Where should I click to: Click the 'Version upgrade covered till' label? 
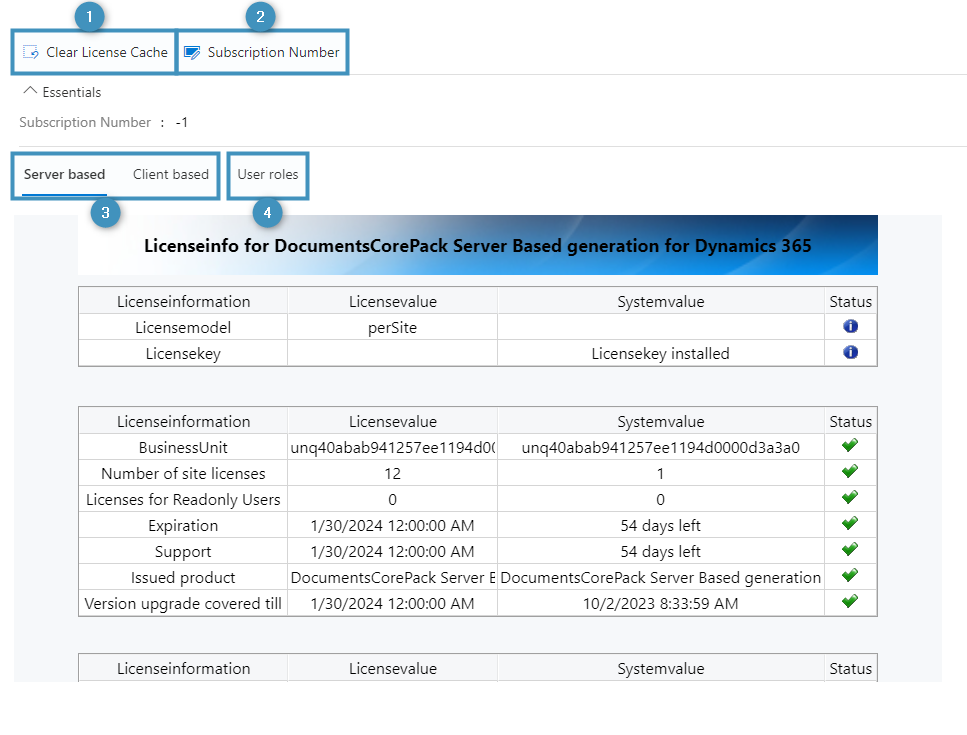tap(183, 604)
